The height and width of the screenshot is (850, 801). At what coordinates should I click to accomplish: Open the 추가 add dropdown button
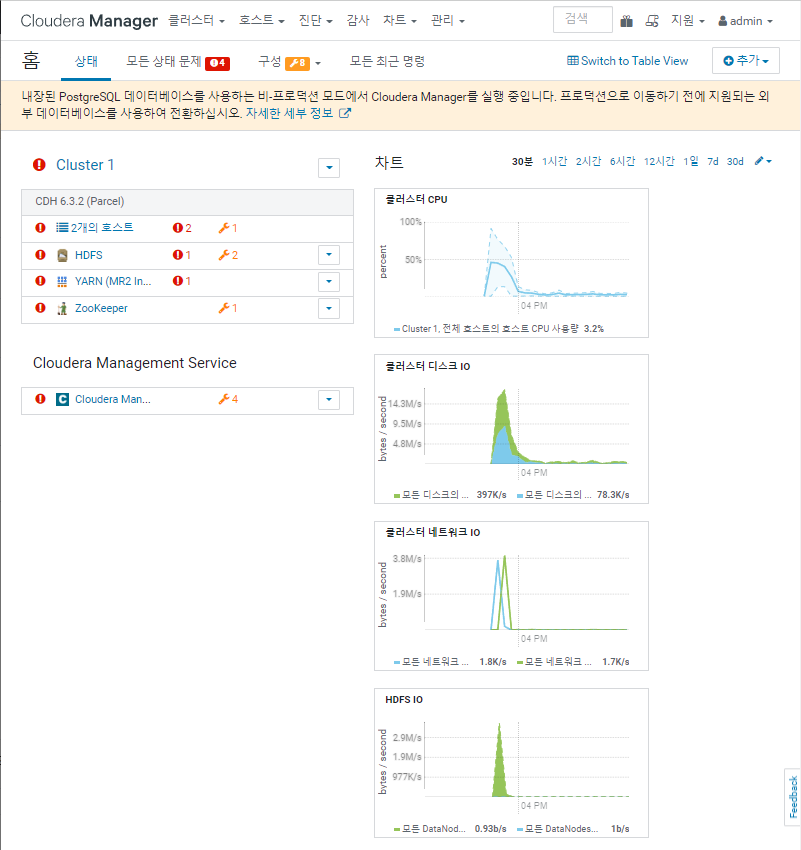746,61
